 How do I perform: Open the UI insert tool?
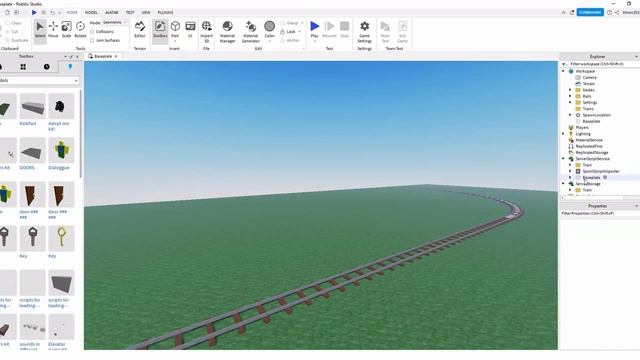tap(190, 30)
